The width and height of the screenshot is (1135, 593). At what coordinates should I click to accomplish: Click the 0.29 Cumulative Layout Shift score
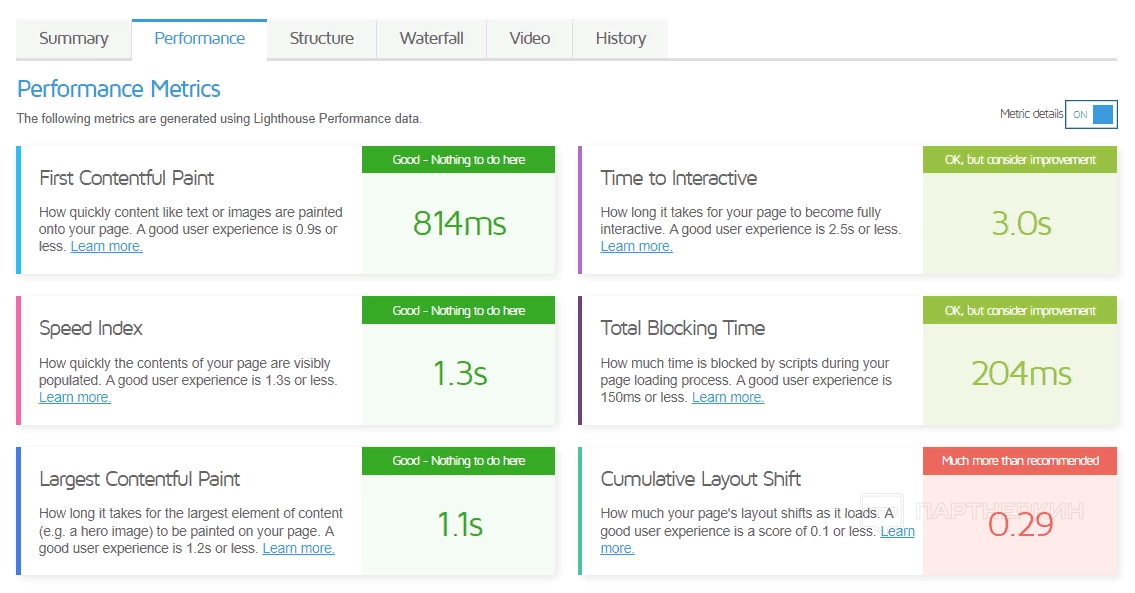pos(1020,524)
